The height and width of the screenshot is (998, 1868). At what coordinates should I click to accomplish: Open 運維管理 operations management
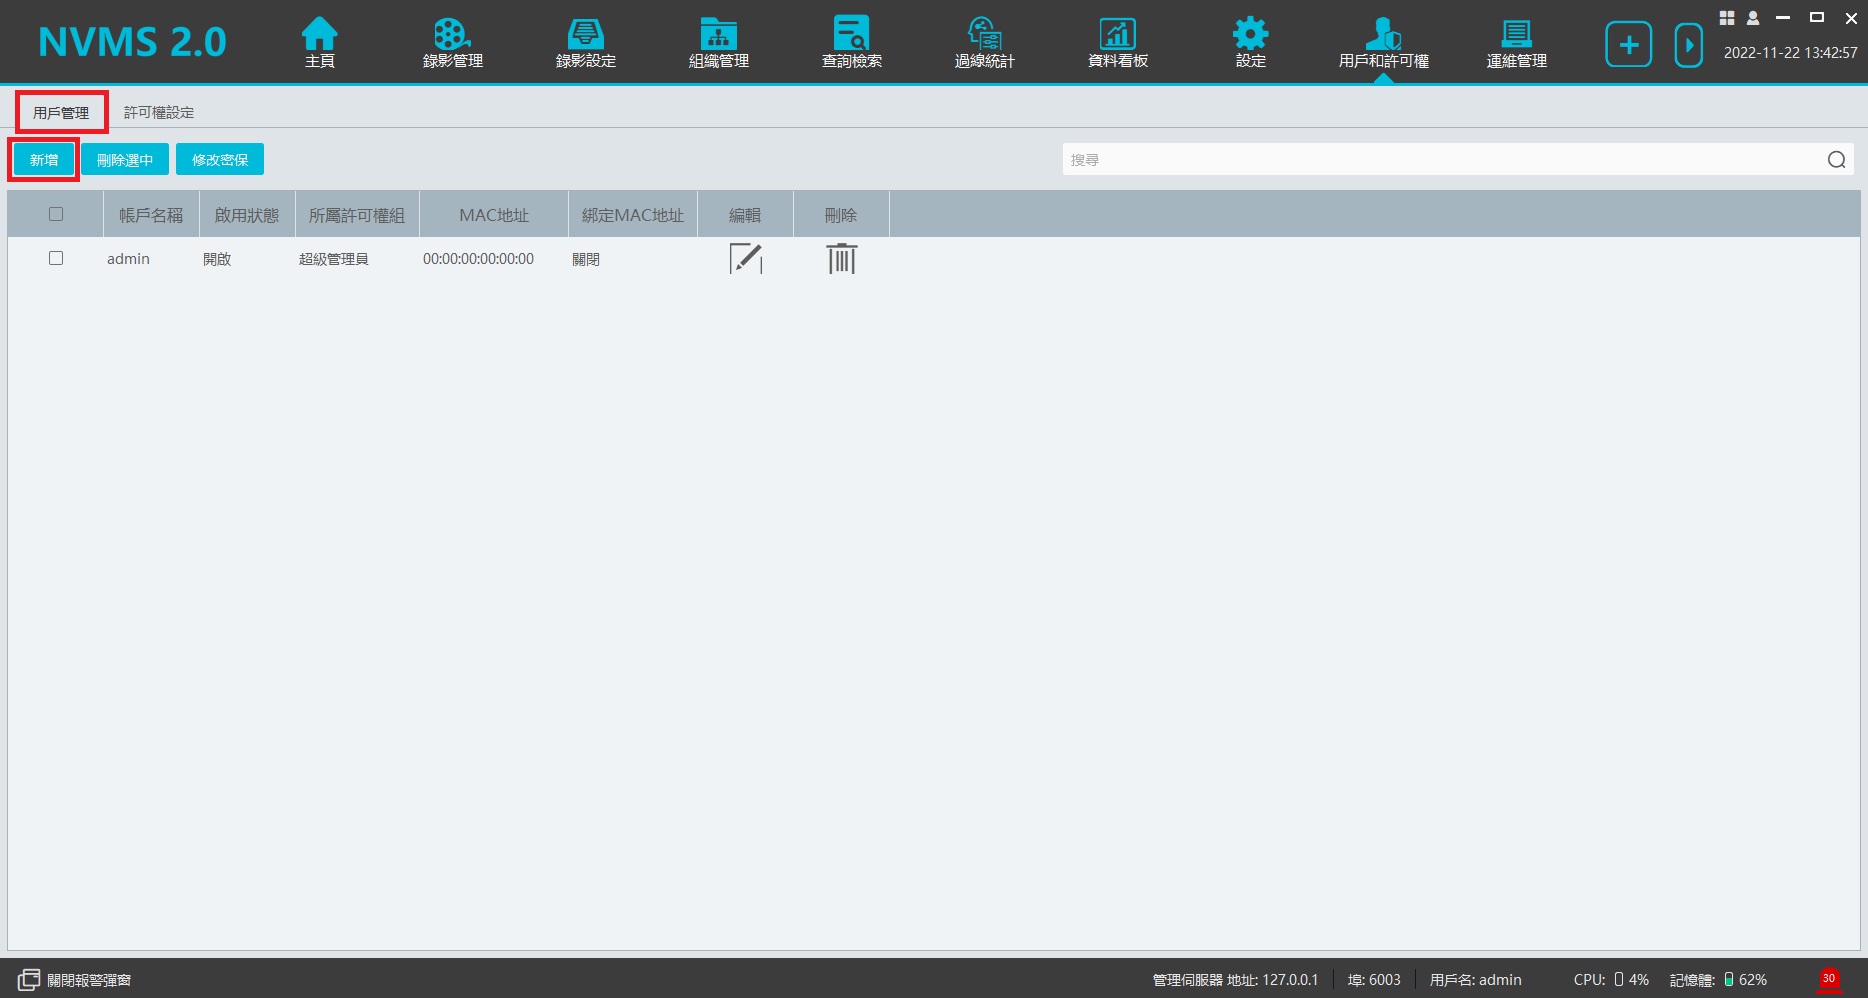point(1516,42)
